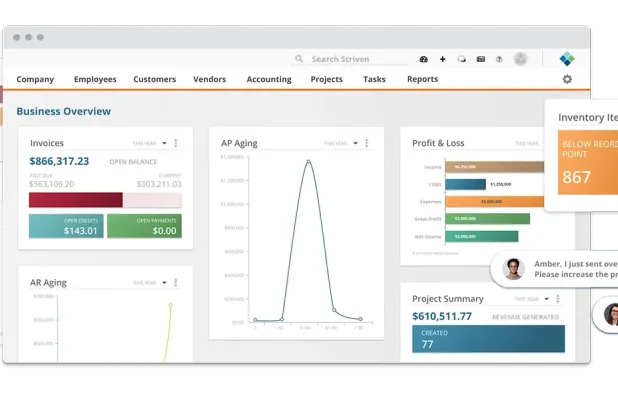Click the COGS blue bar
This screenshot has height=394, width=618.
coord(465,184)
